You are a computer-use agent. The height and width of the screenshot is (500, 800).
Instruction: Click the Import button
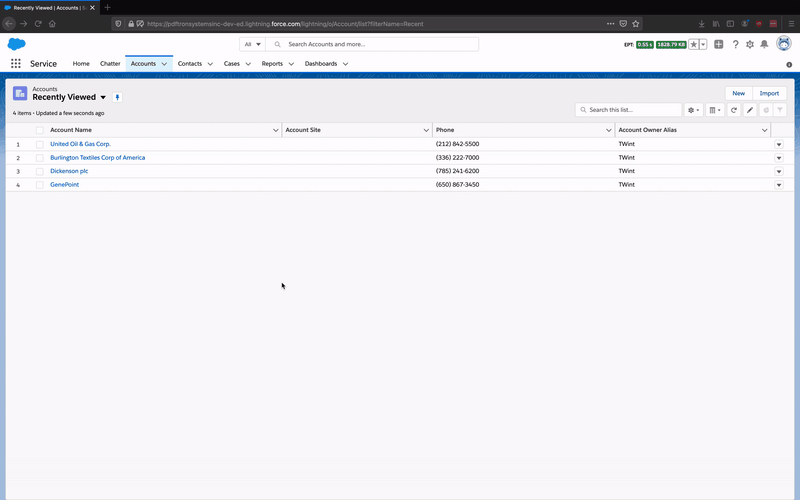(769, 93)
